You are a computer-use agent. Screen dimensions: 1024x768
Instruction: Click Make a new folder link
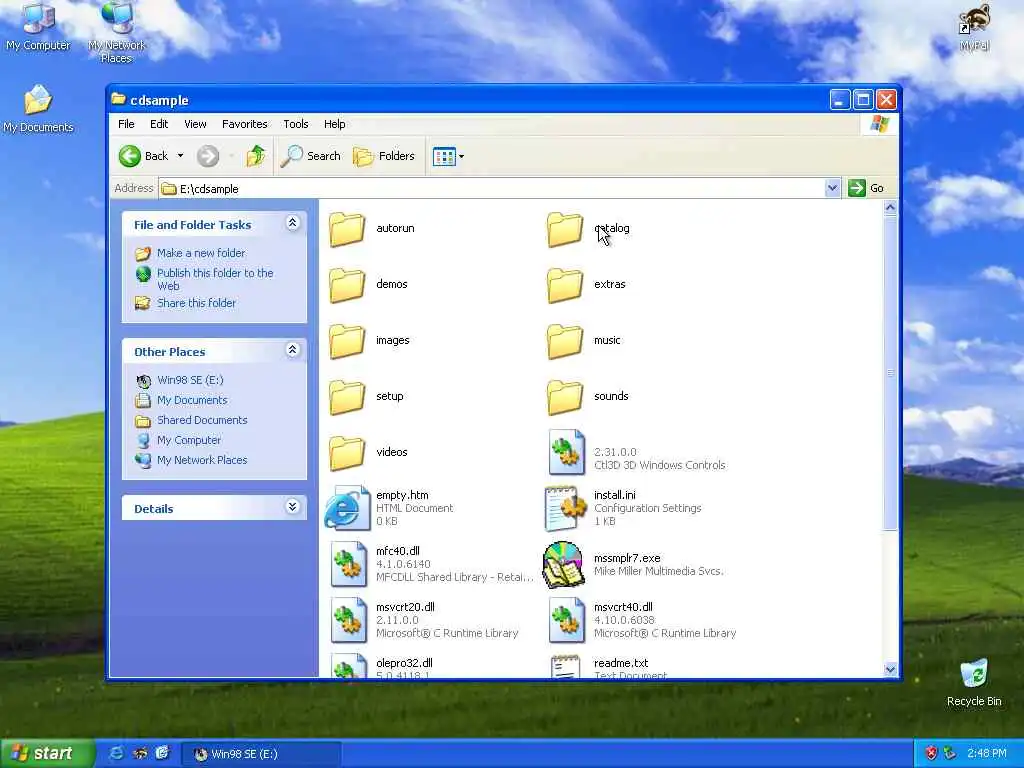[x=201, y=253]
